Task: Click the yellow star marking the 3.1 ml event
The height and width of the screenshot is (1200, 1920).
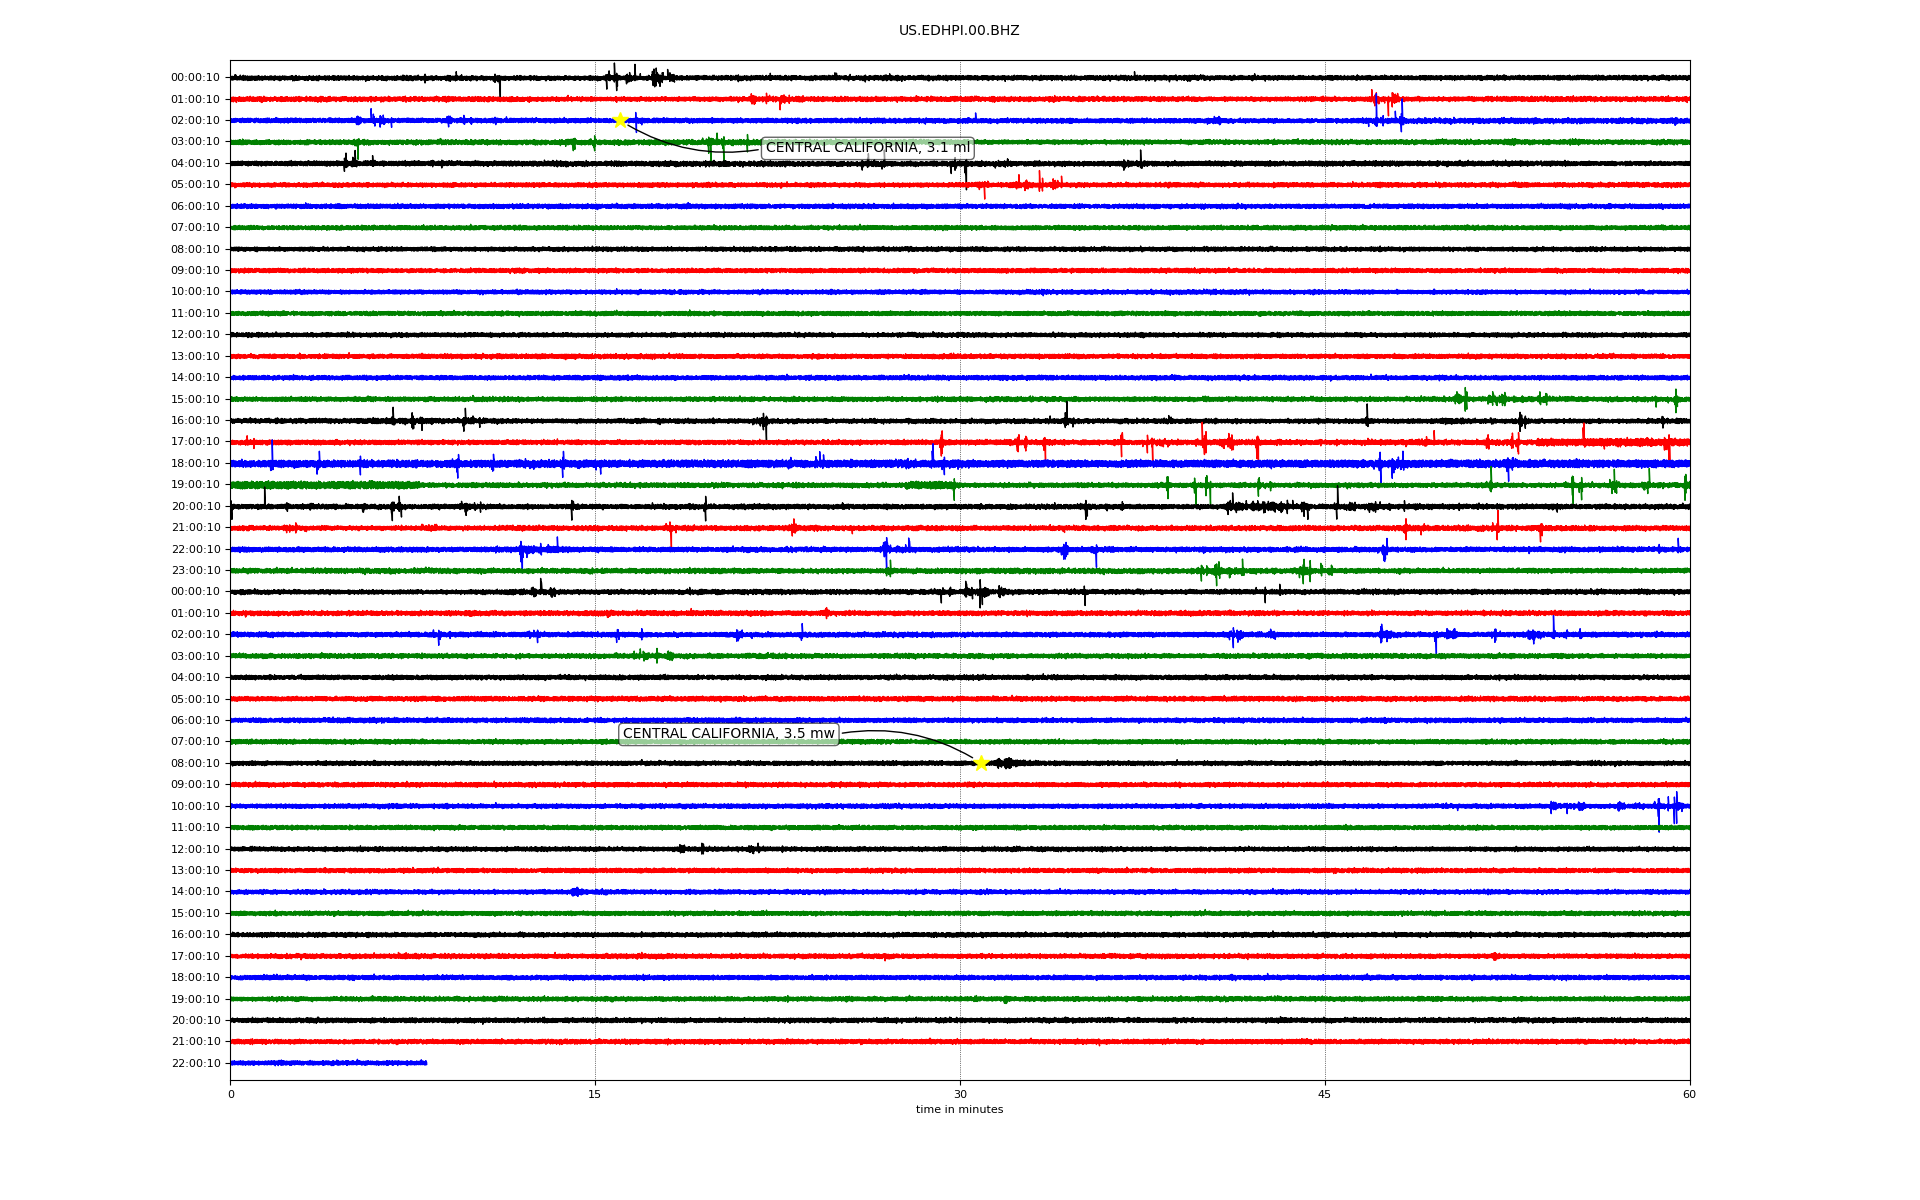Action: click(620, 120)
